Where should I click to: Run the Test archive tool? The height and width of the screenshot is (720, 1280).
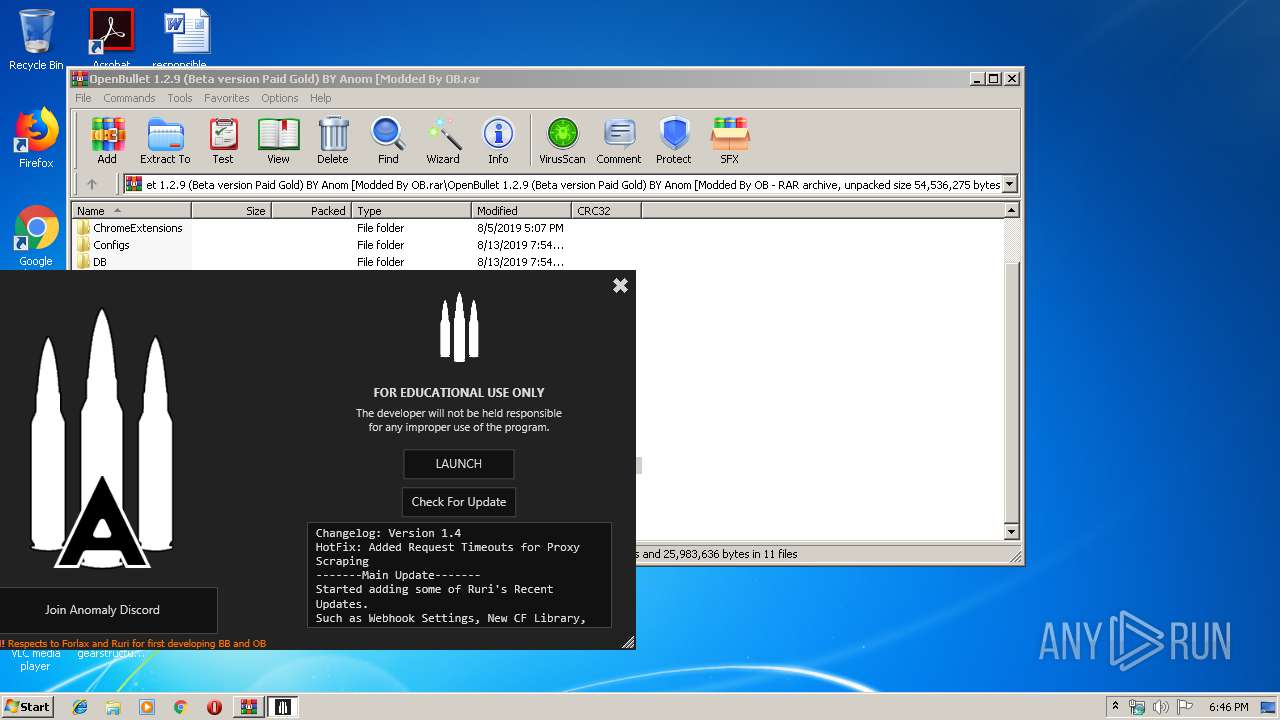click(x=223, y=141)
